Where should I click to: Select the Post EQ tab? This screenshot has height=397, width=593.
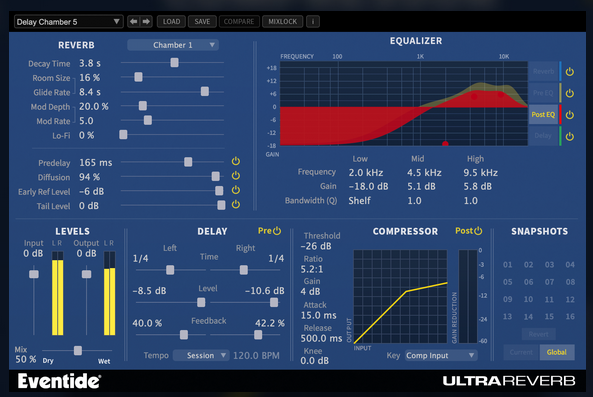coord(543,115)
